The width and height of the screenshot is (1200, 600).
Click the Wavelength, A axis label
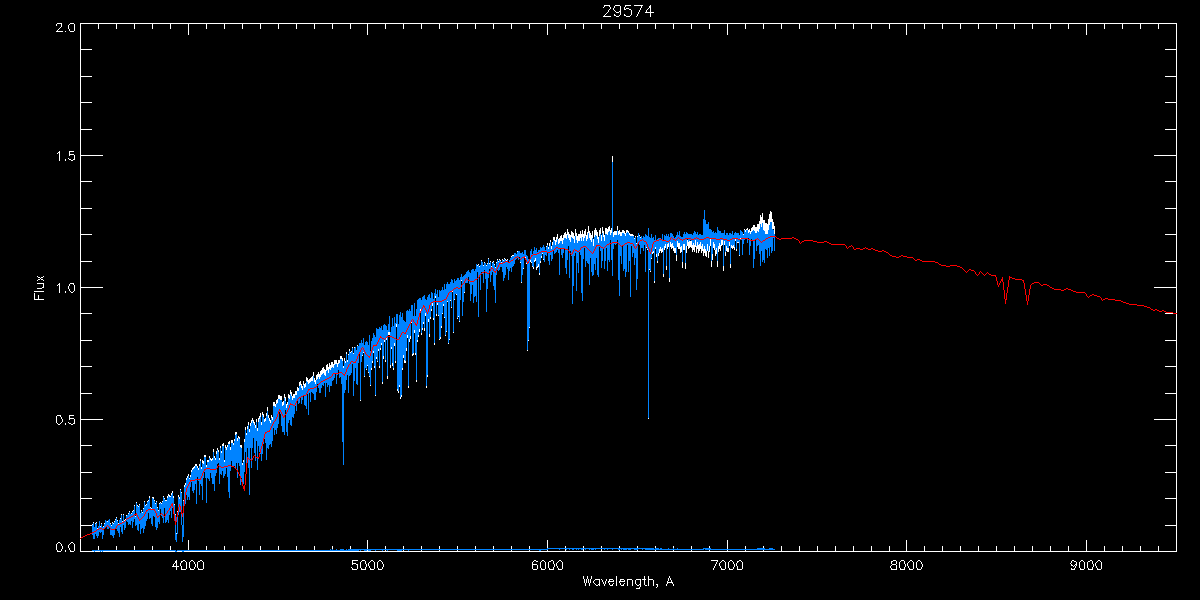[628, 581]
